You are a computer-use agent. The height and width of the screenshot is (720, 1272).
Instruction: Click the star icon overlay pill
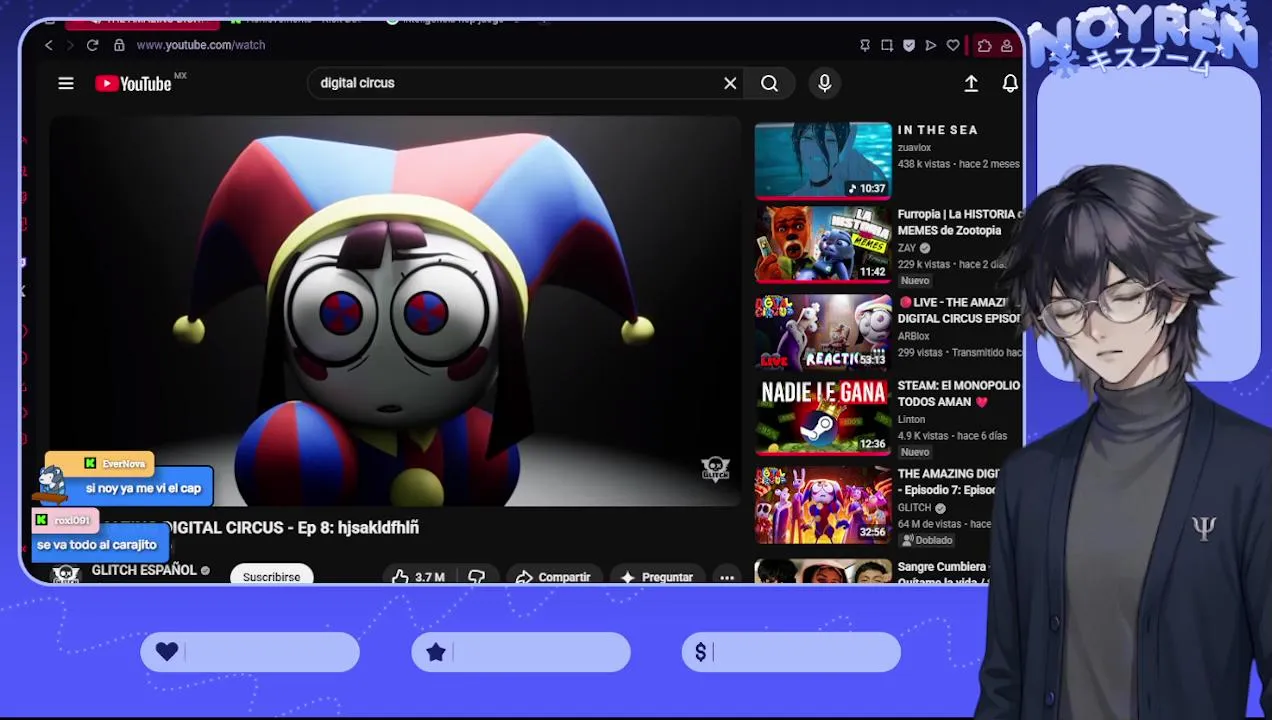[521, 652]
